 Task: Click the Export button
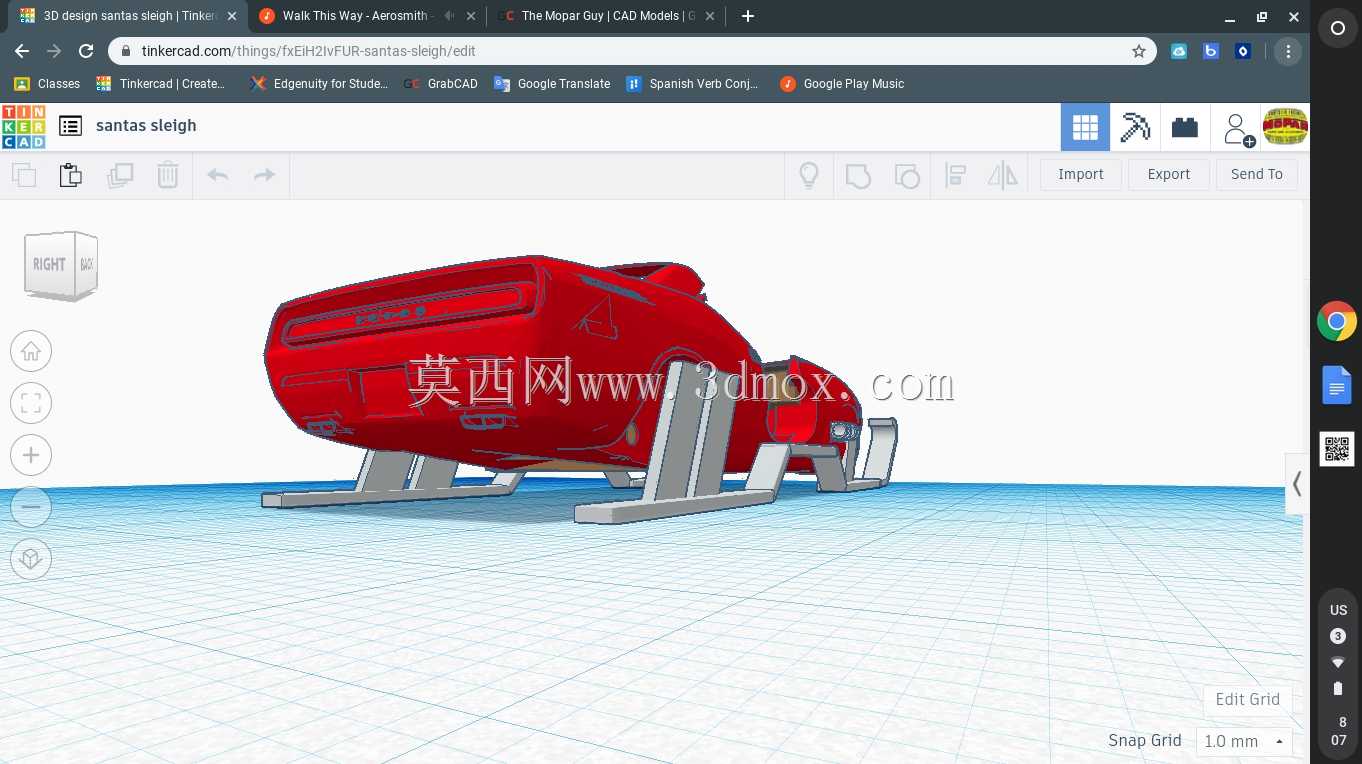point(1169,174)
